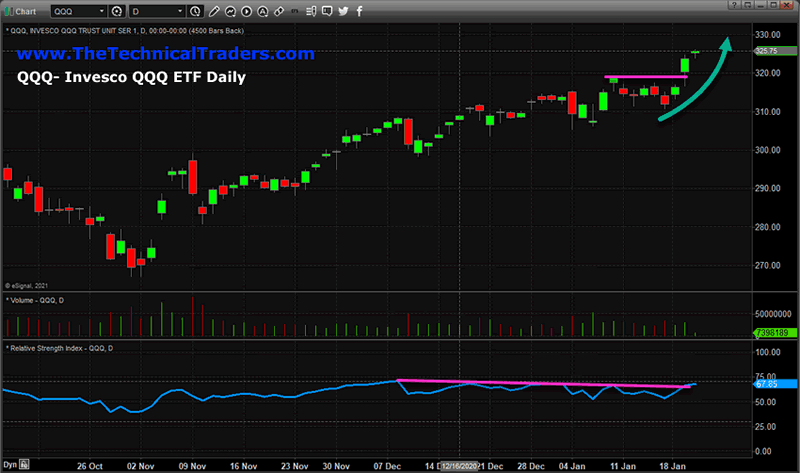Click the small icon next to Dyn
This screenshot has width=800, height=473.
23,466
